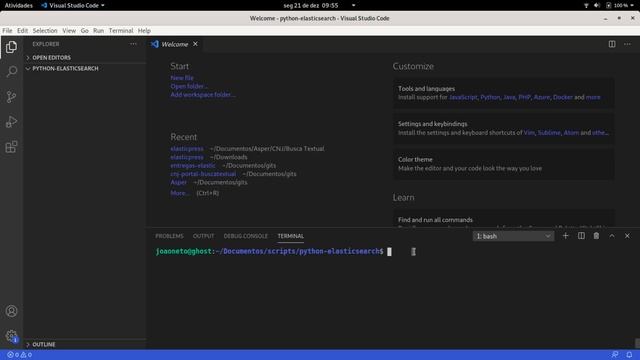
Task: Open Find and run all commands
Action: (503, 218)
